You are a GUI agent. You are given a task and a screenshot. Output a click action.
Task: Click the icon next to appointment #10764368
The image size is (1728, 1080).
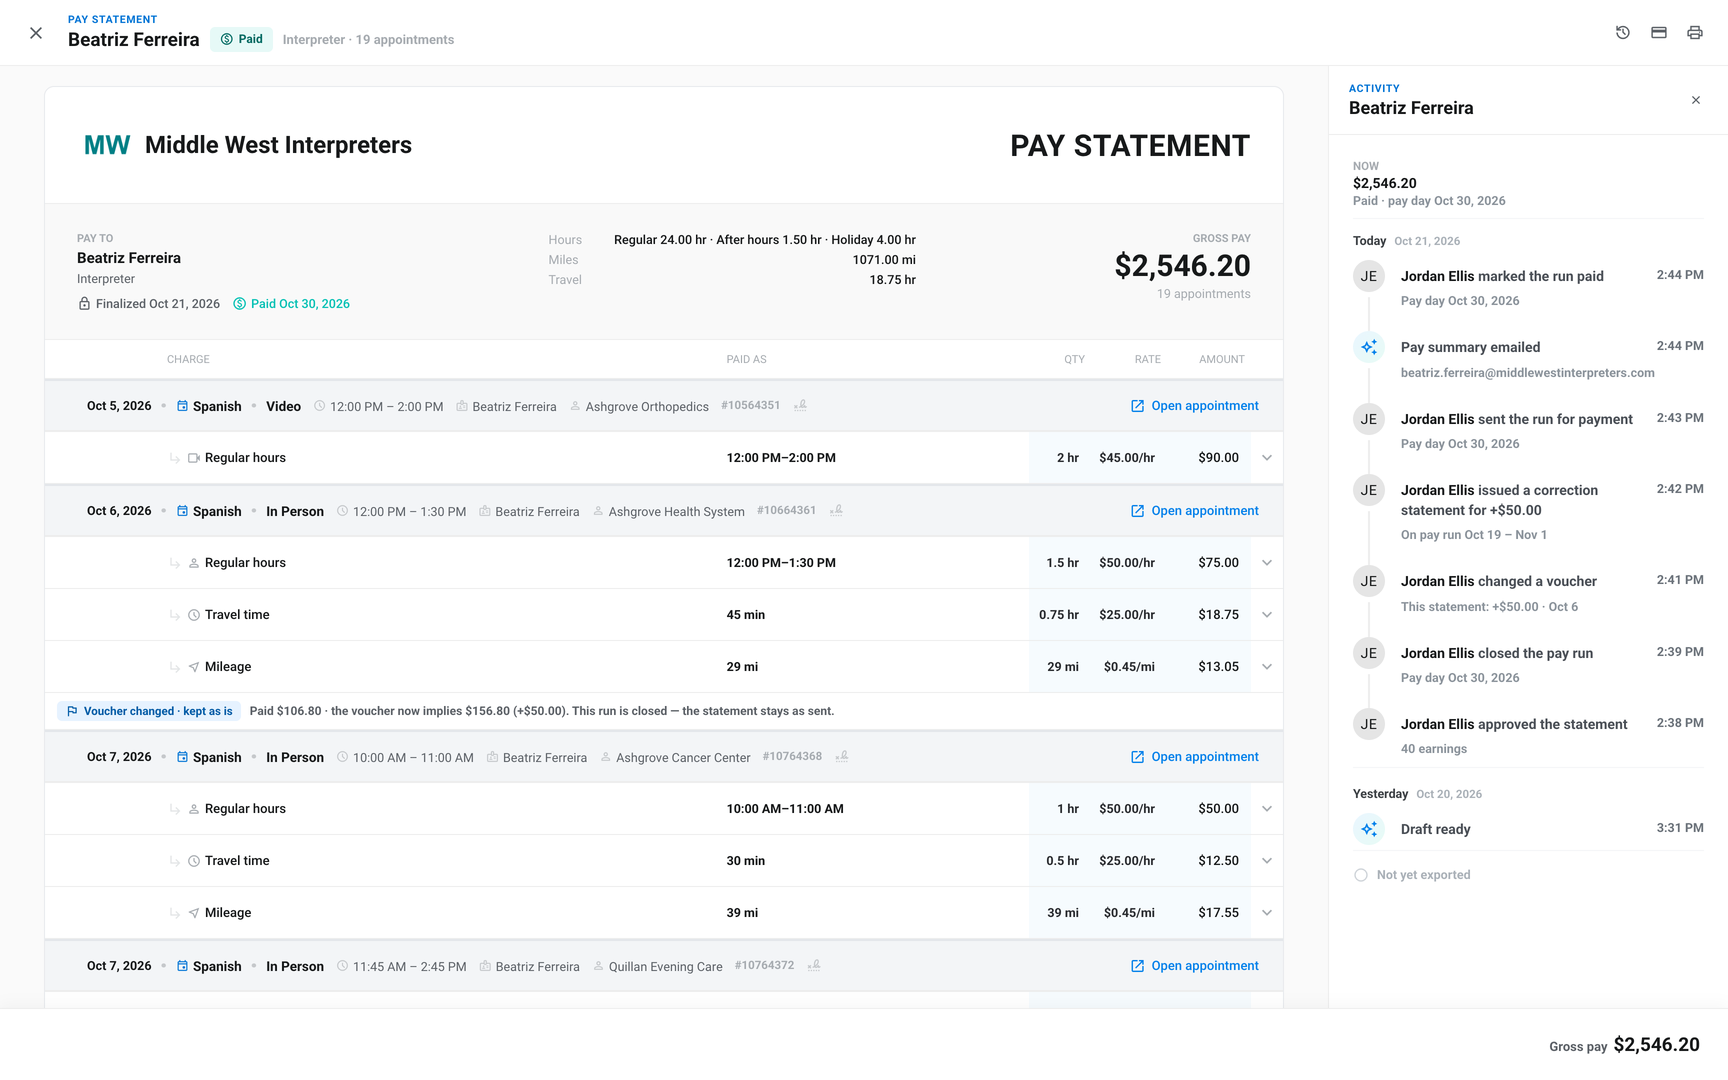(x=842, y=756)
